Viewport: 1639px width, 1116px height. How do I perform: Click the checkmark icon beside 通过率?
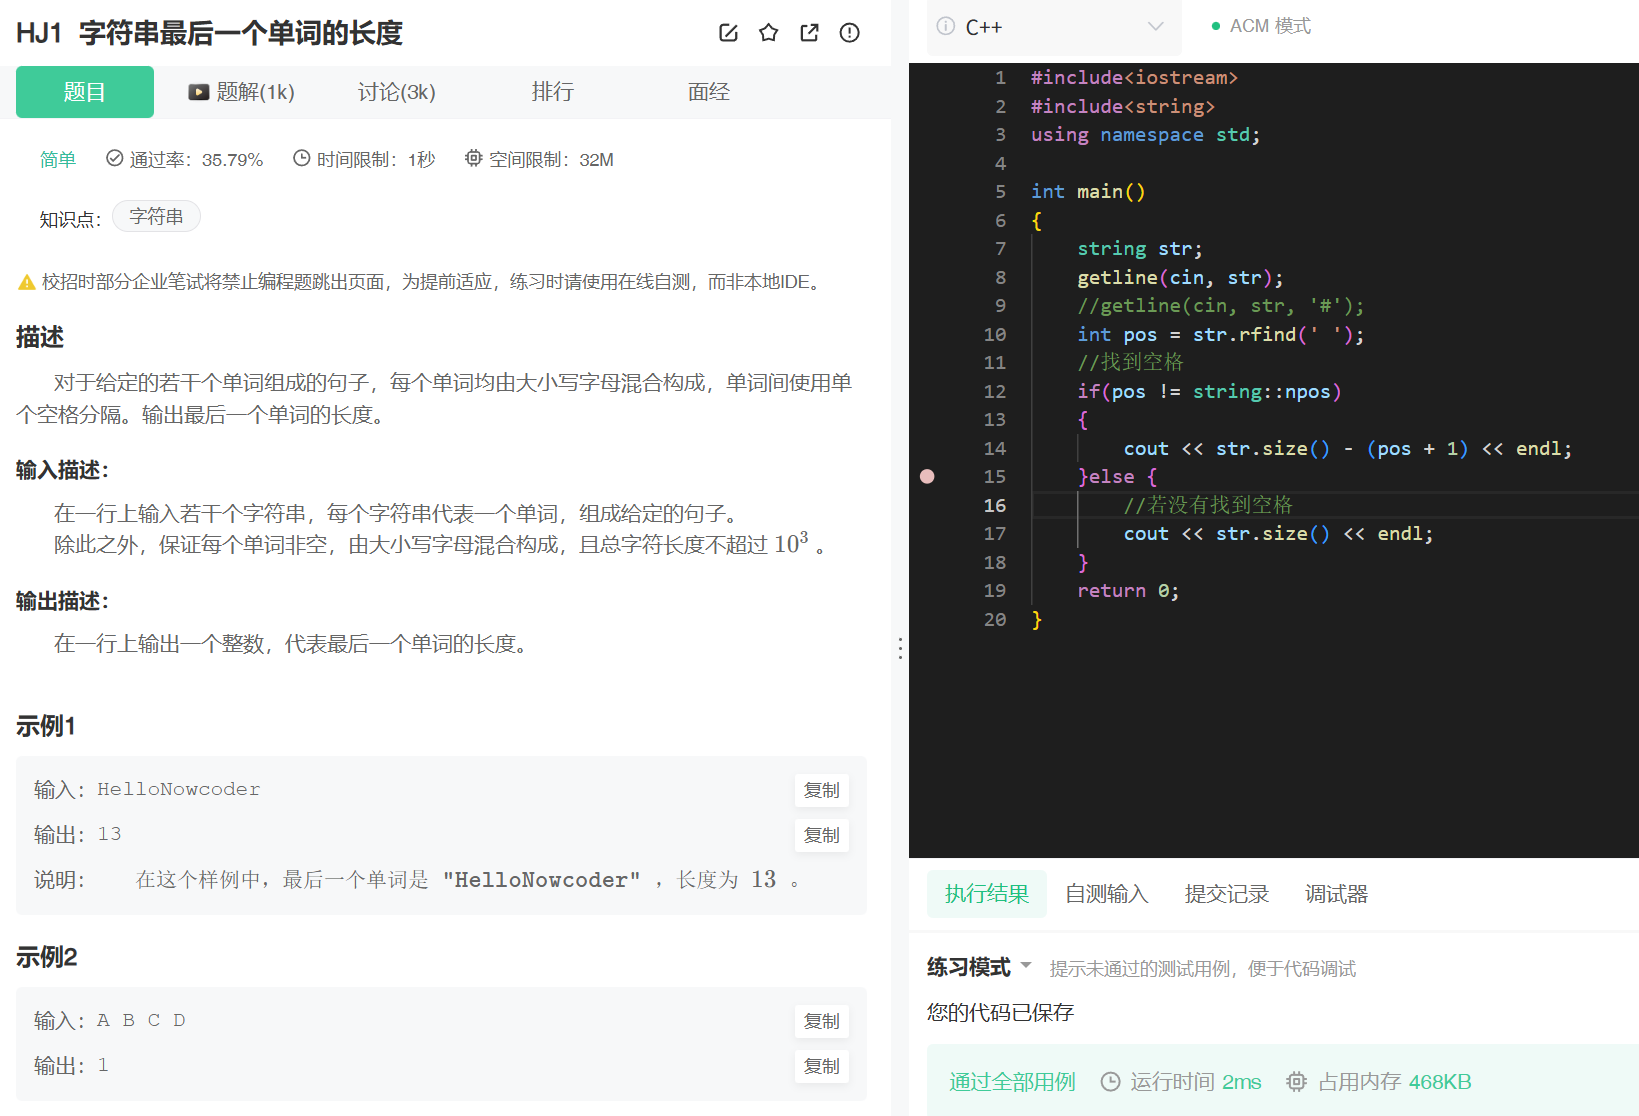tap(113, 158)
